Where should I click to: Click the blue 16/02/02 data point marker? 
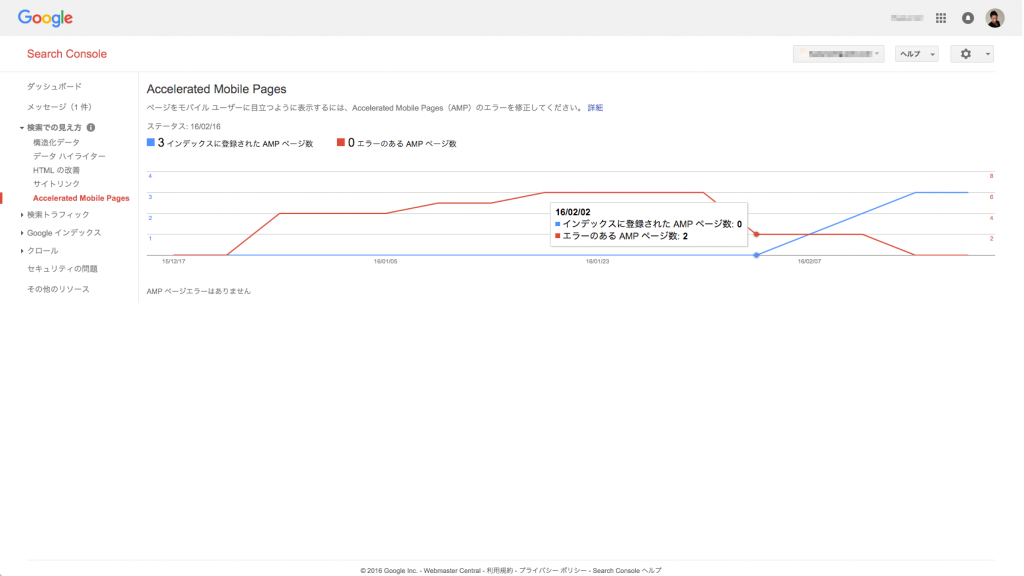pyautogui.click(x=756, y=255)
